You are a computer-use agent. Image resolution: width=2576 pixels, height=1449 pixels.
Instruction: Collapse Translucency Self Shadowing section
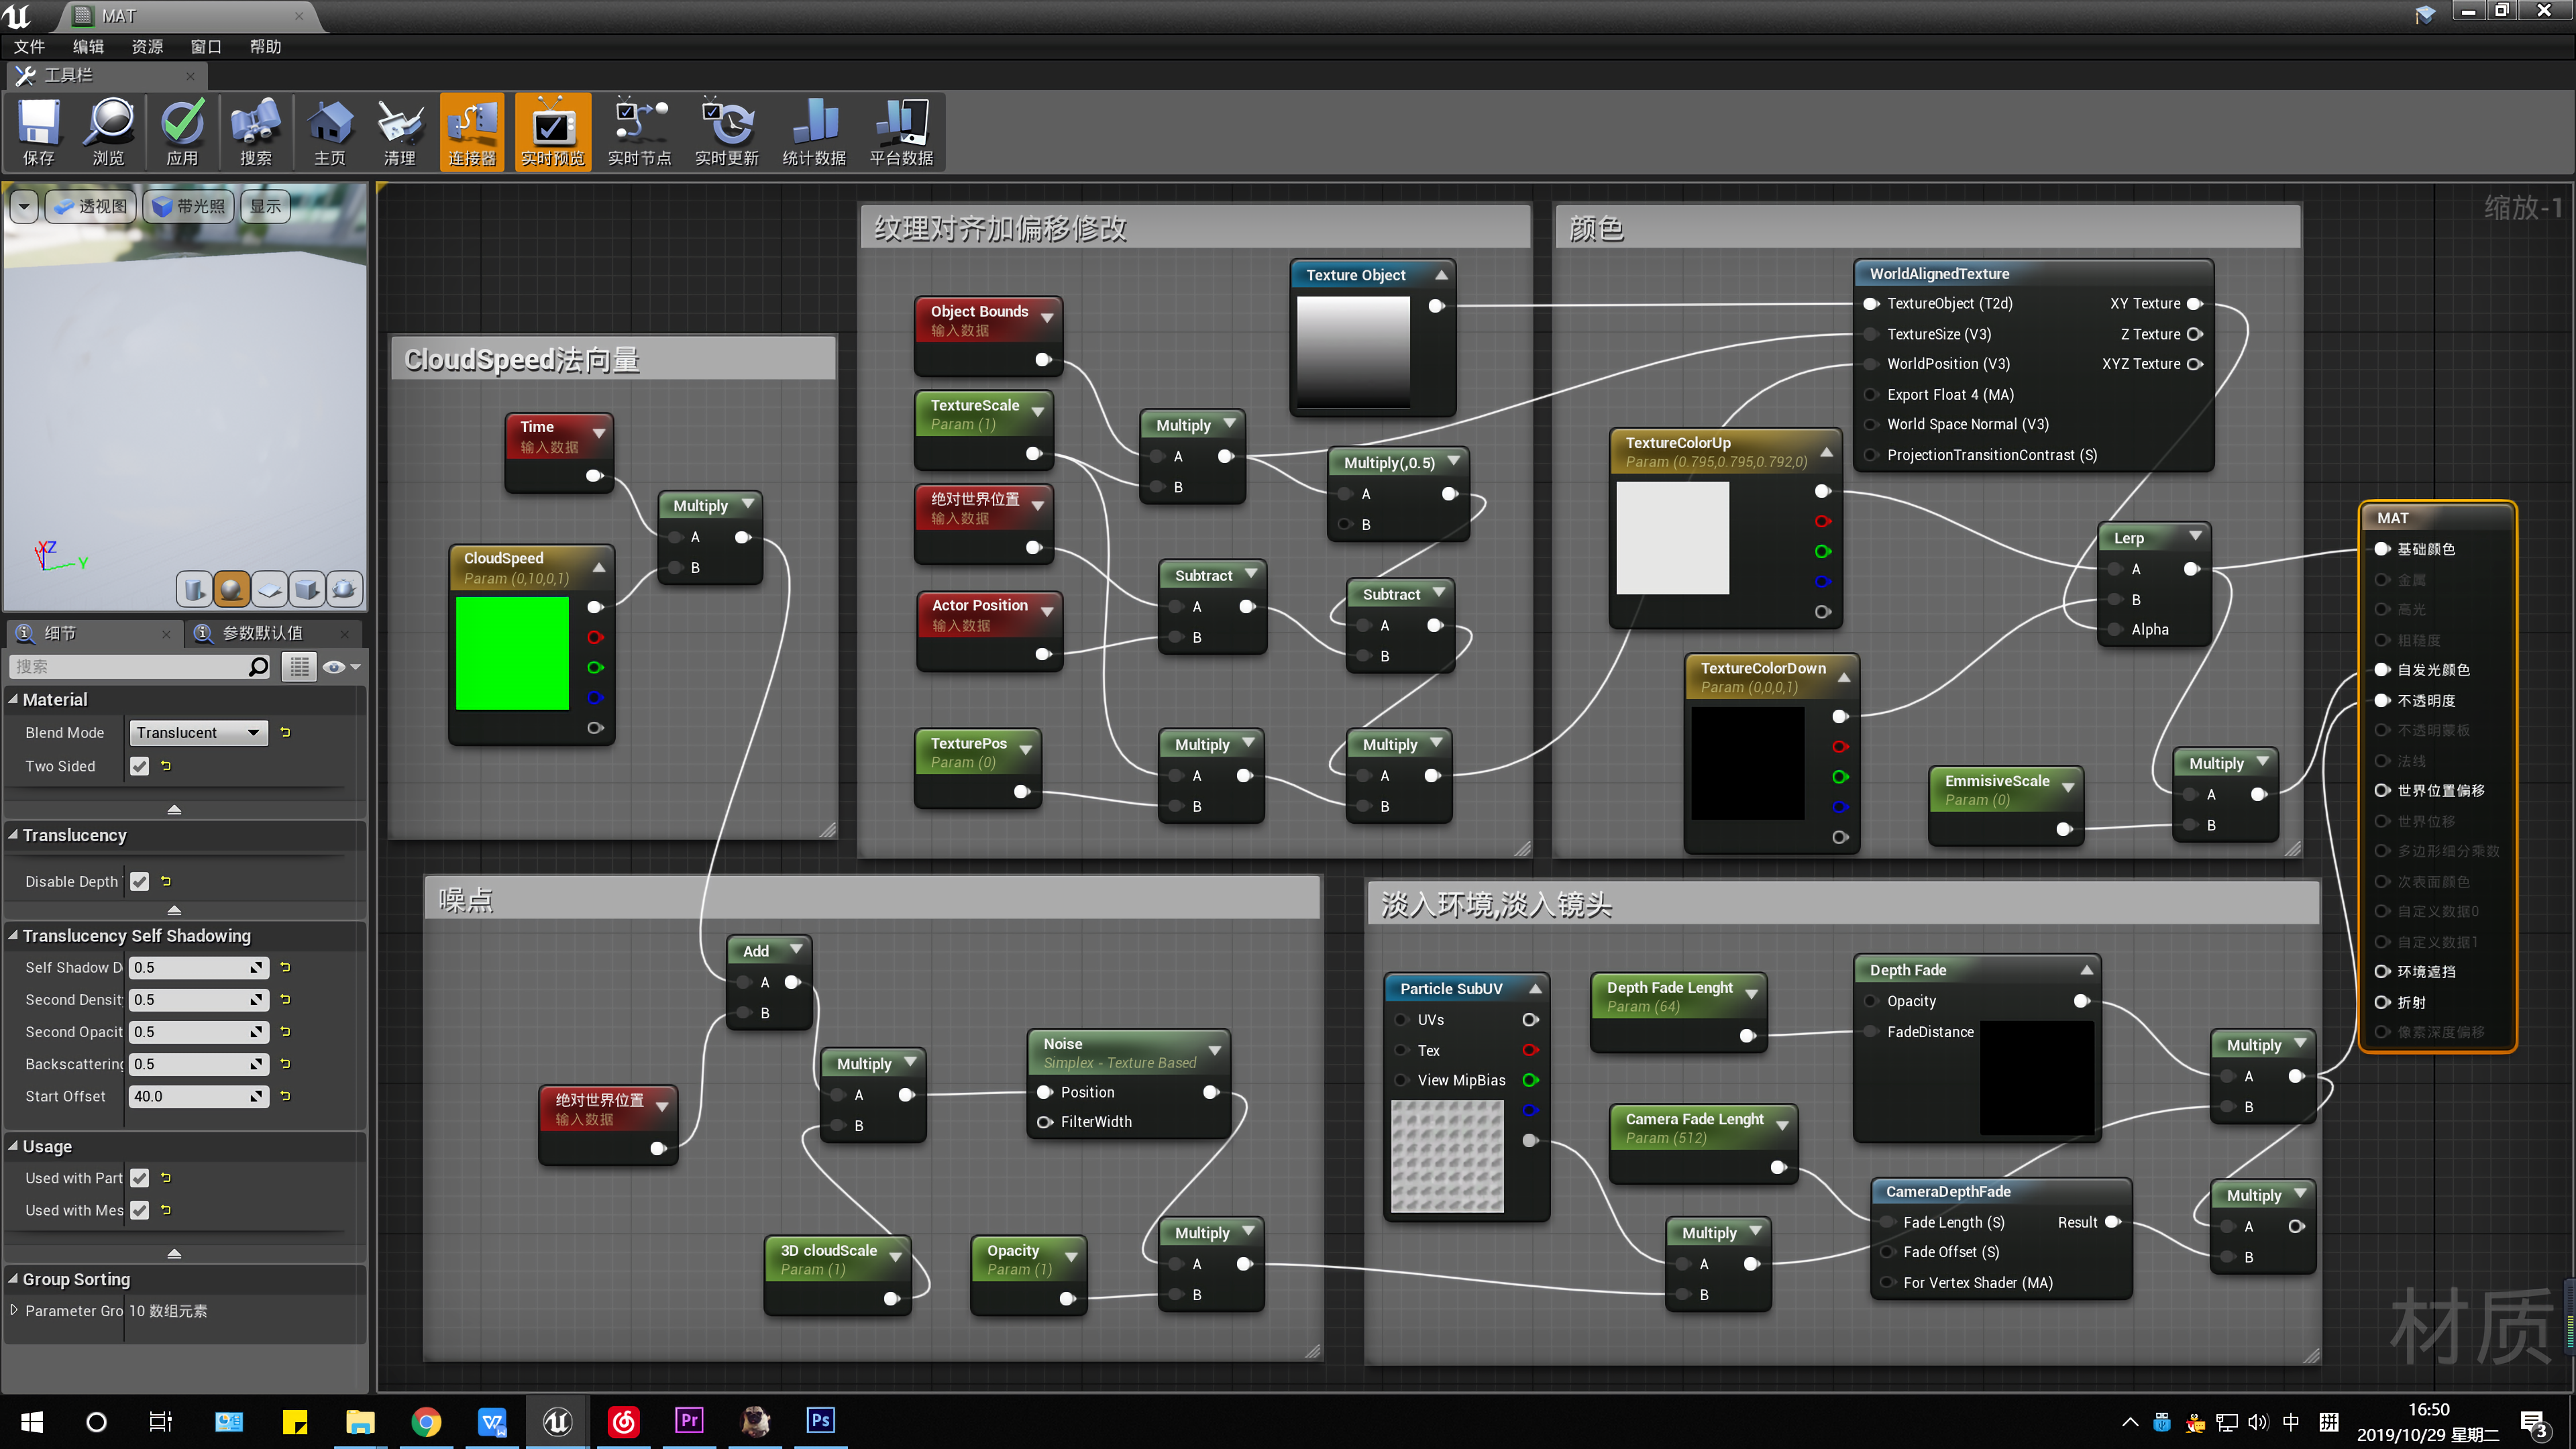click(x=13, y=935)
